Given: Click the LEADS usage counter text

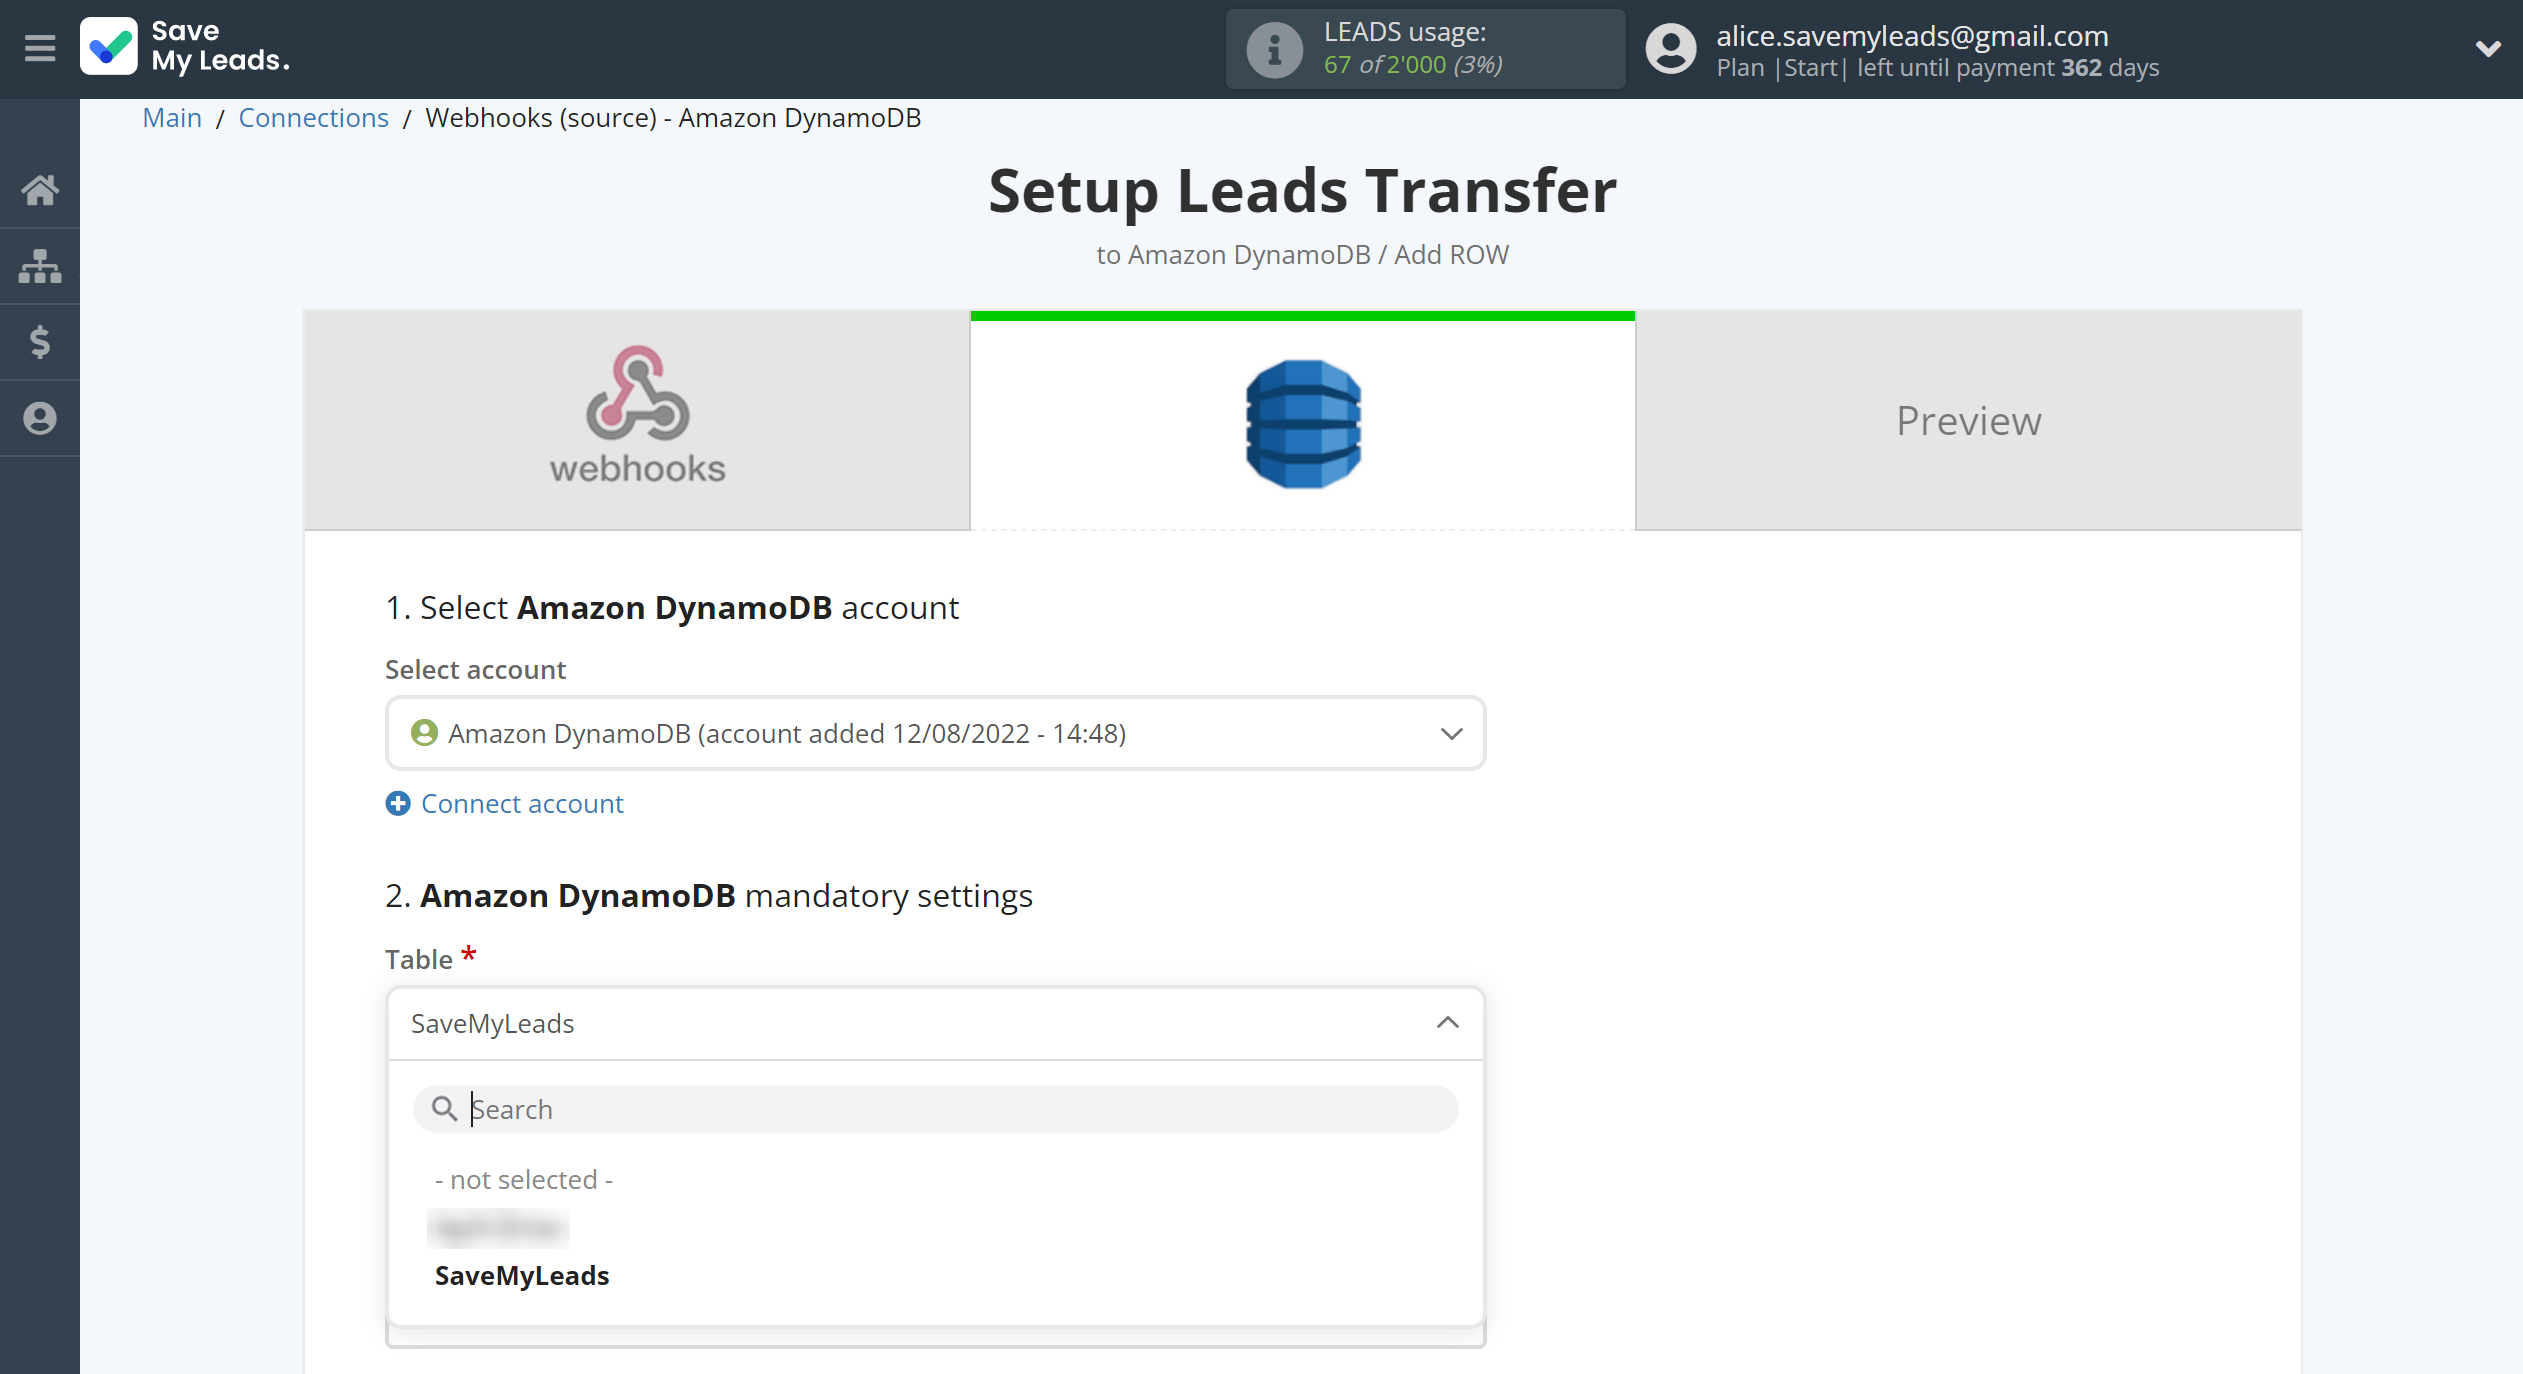Looking at the screenshot, I should click(1413, 65).
